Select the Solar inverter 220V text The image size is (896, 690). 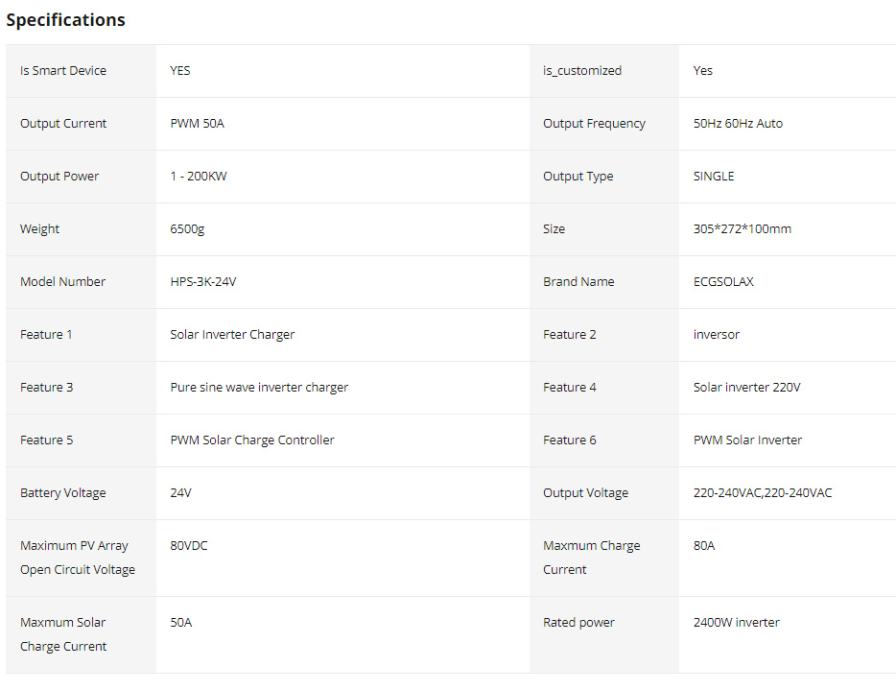pyautogui.click(x=746, y=387)
